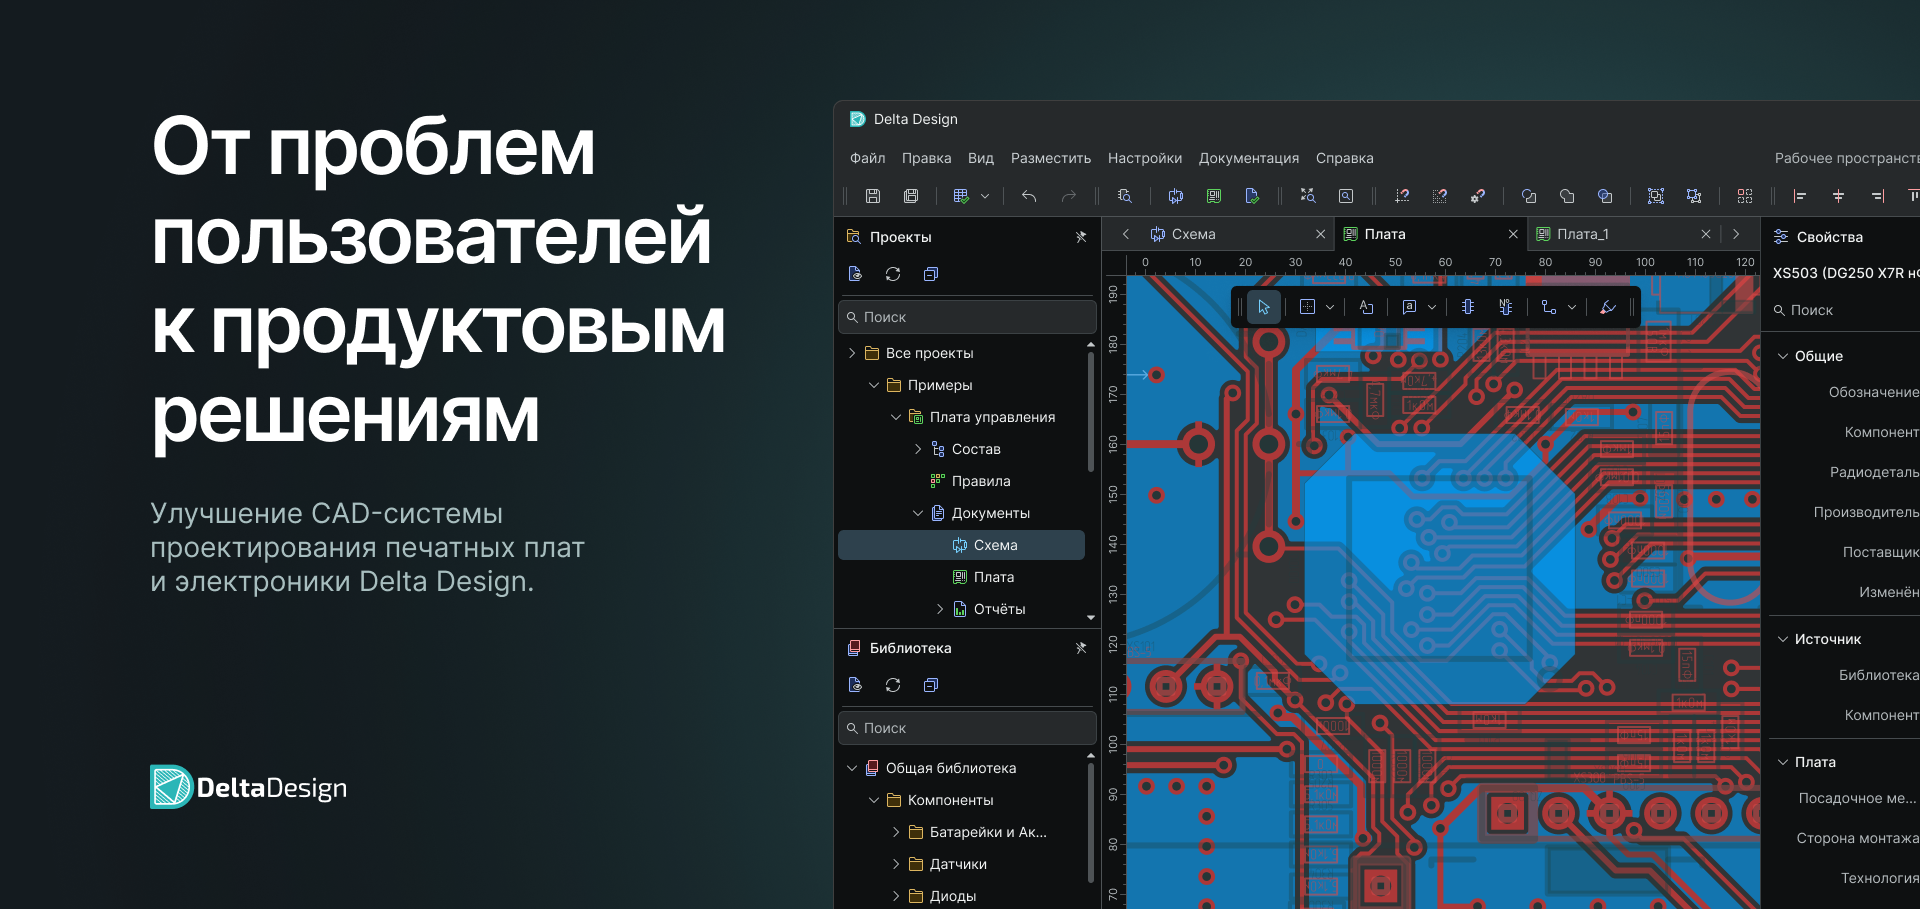1920x909 pixels.
Task: Open the dropdown next to the speech-bubble label tool
Action: coord(1432,307)
